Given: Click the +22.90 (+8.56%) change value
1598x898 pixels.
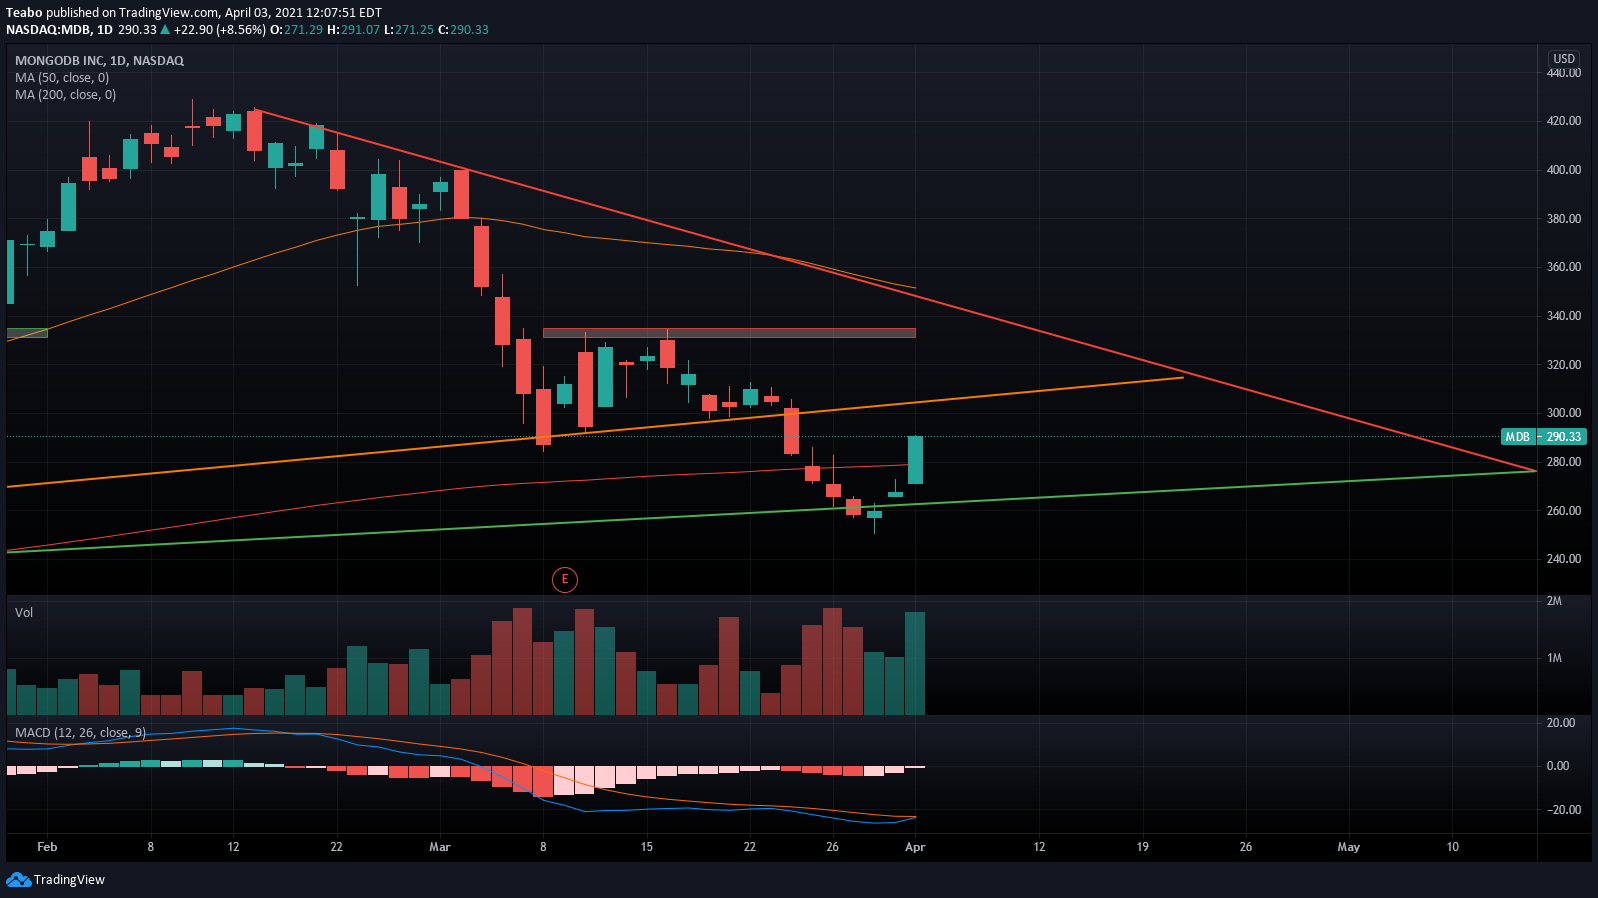Looking at the screenshot, I should (x=220, y=30).
